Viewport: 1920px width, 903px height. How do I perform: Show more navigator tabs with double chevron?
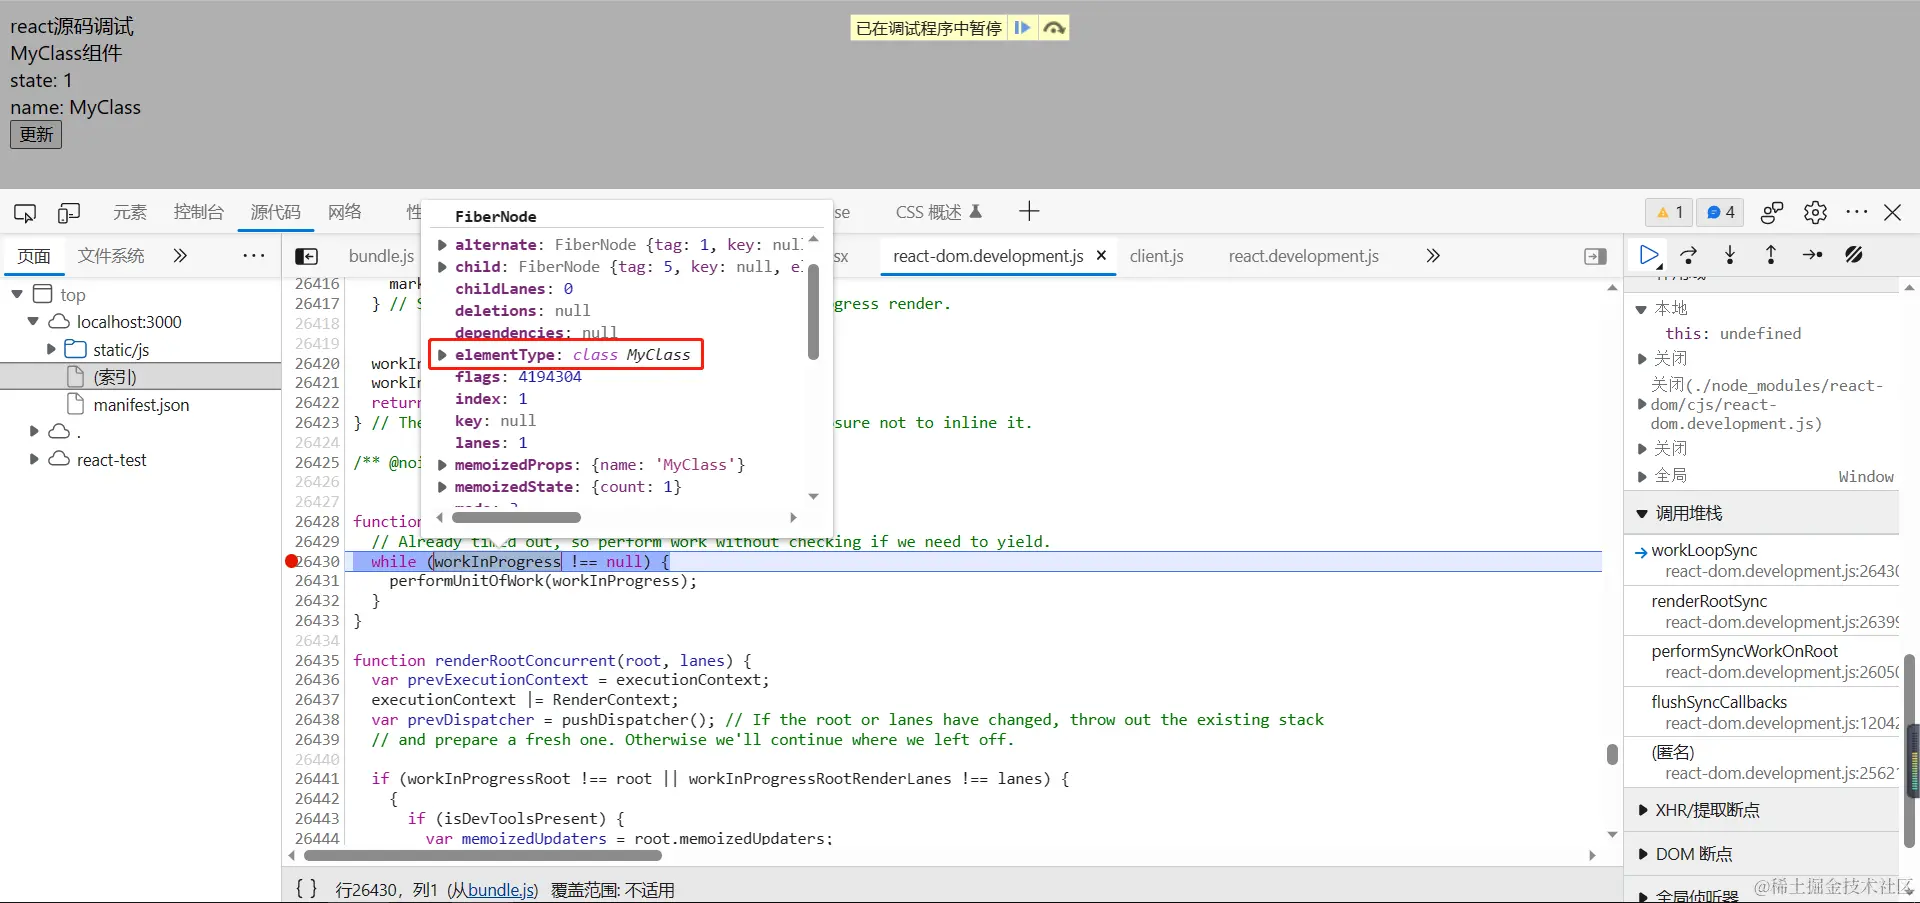click(180, 256)
